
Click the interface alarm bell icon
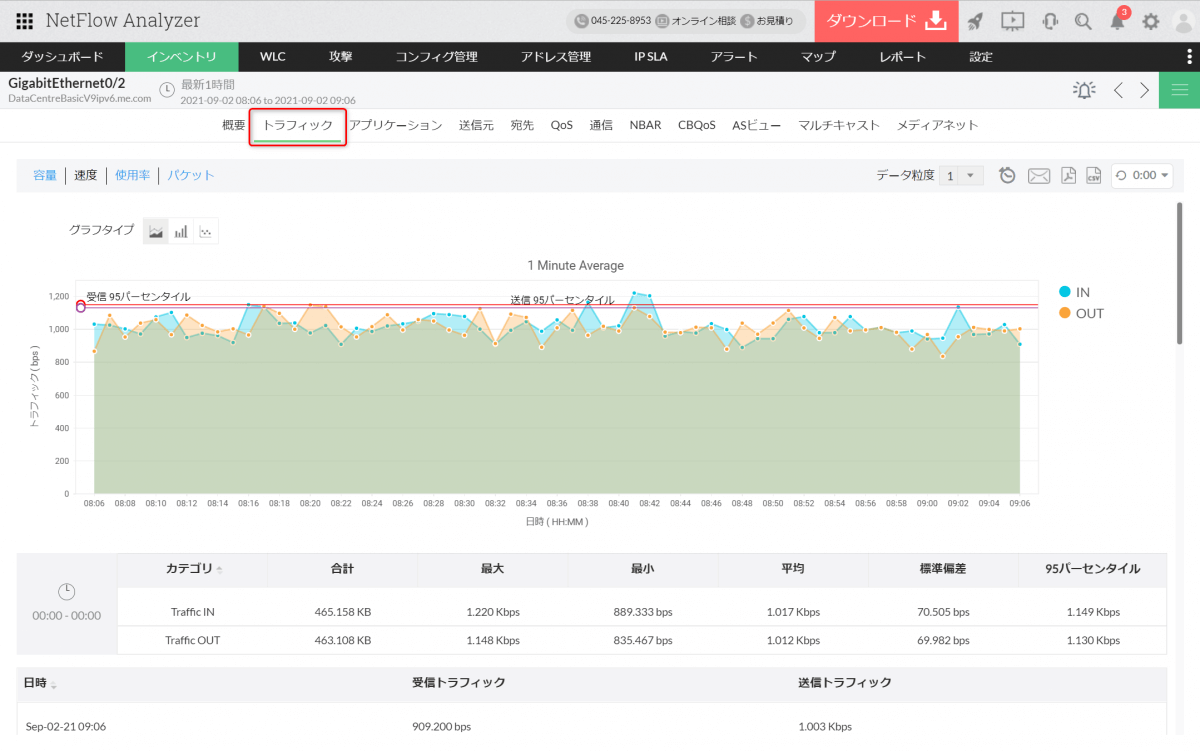[x=1084, y=90]
